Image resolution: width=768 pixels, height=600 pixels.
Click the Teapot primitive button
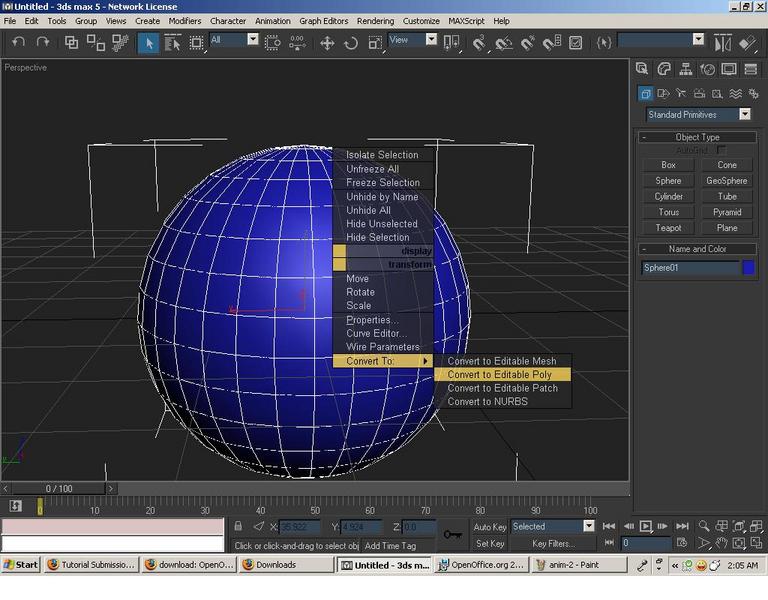[668, 228]
